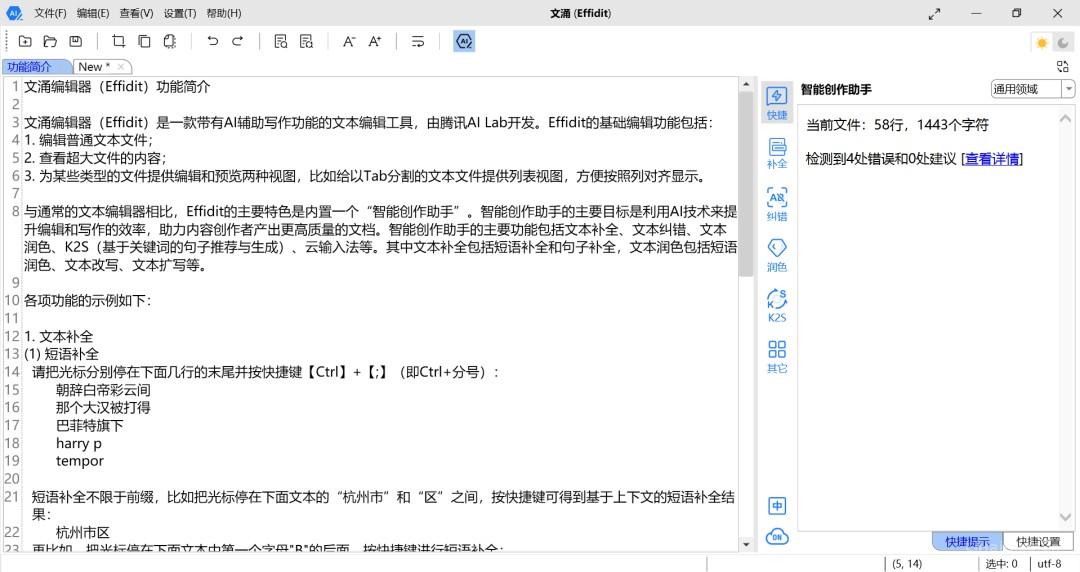This screenshot has width=1080, height=572.
Task: Click assistant panel scroll-up chevron
Action: (x=1066, y=119)
